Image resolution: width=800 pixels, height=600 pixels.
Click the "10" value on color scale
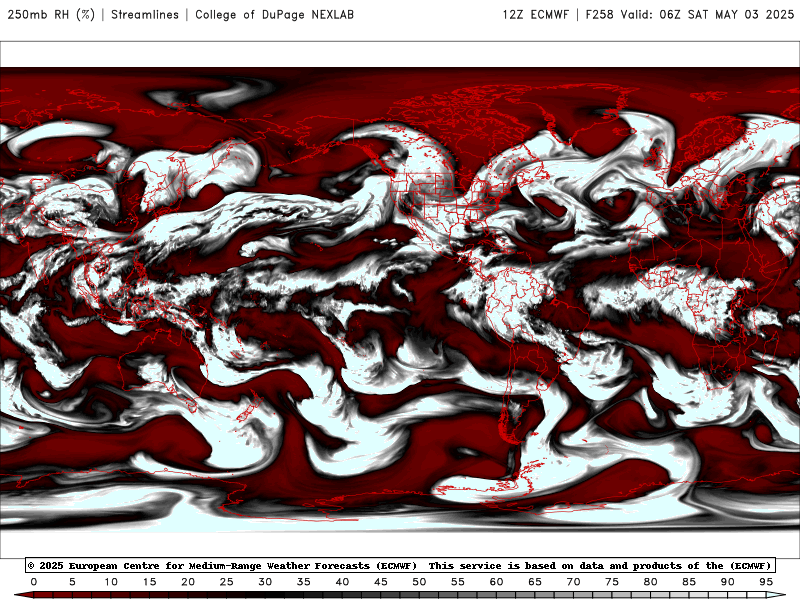[111, 582]
